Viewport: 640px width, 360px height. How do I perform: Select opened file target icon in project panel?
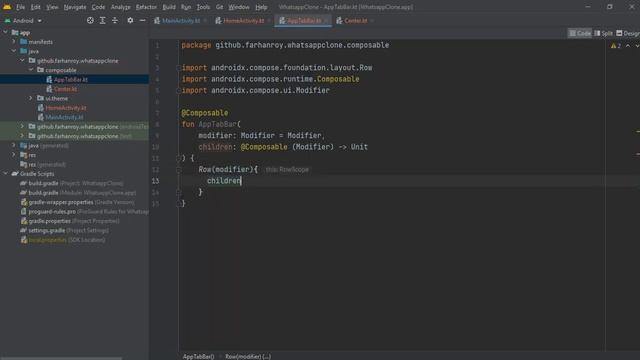coord(90,20)
